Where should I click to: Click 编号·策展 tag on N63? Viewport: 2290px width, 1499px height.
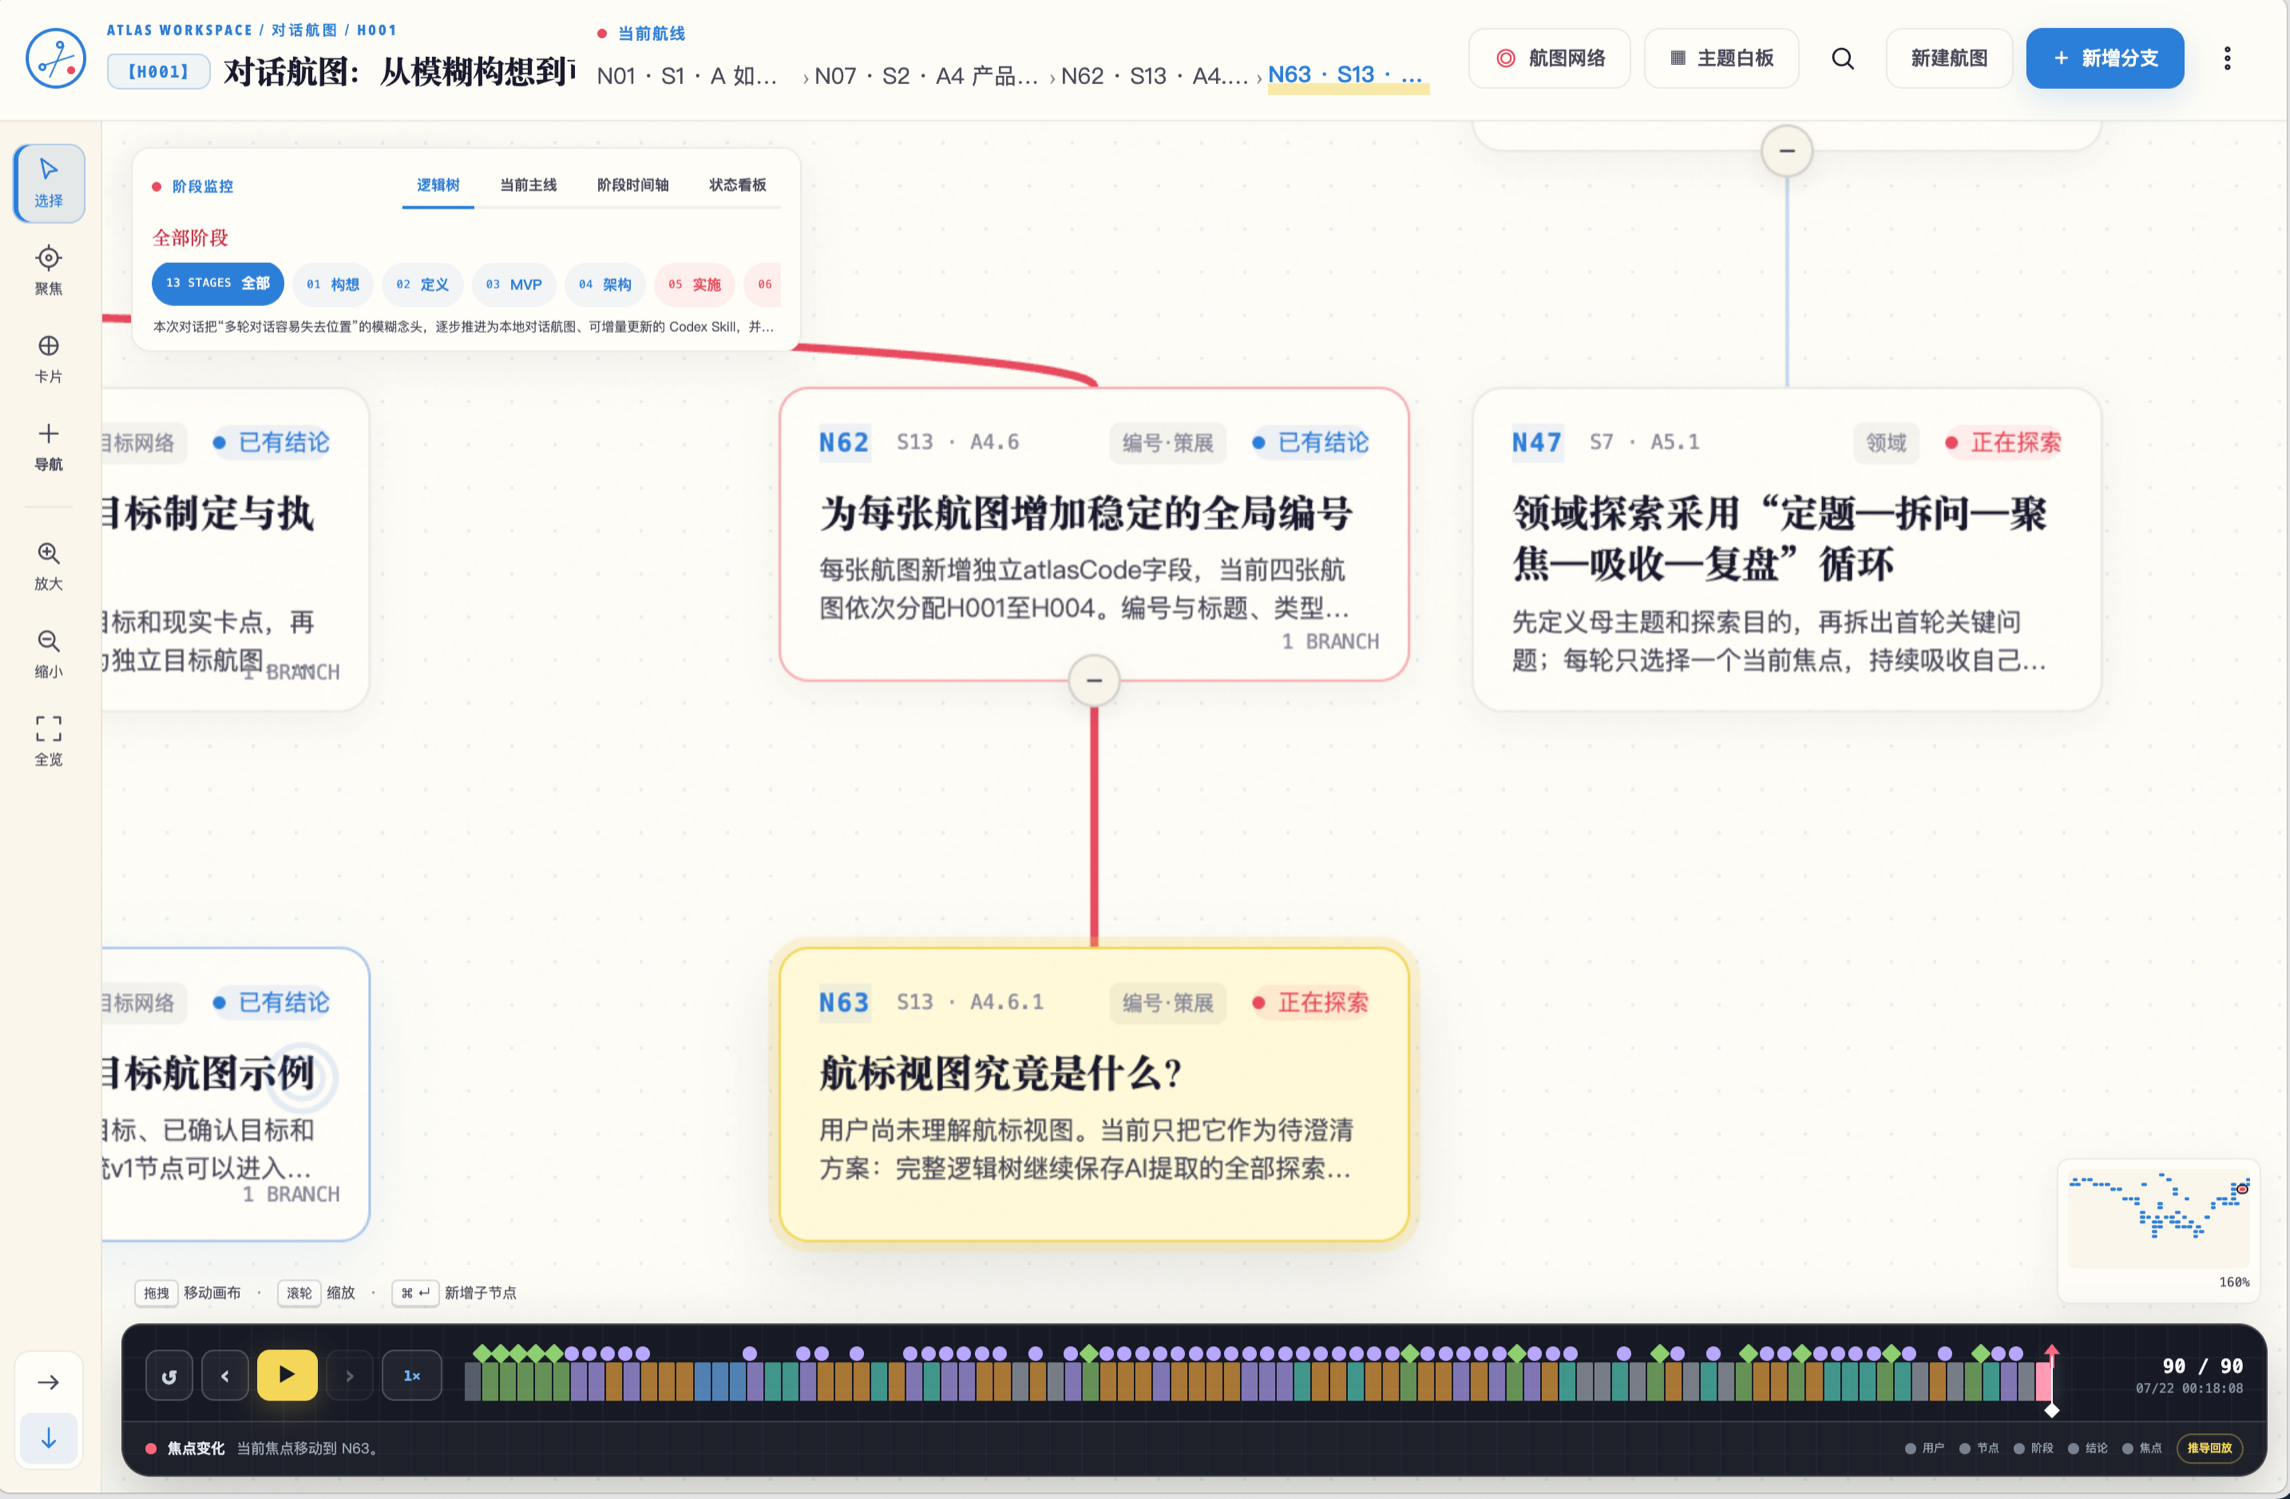coord(1167,1002)
